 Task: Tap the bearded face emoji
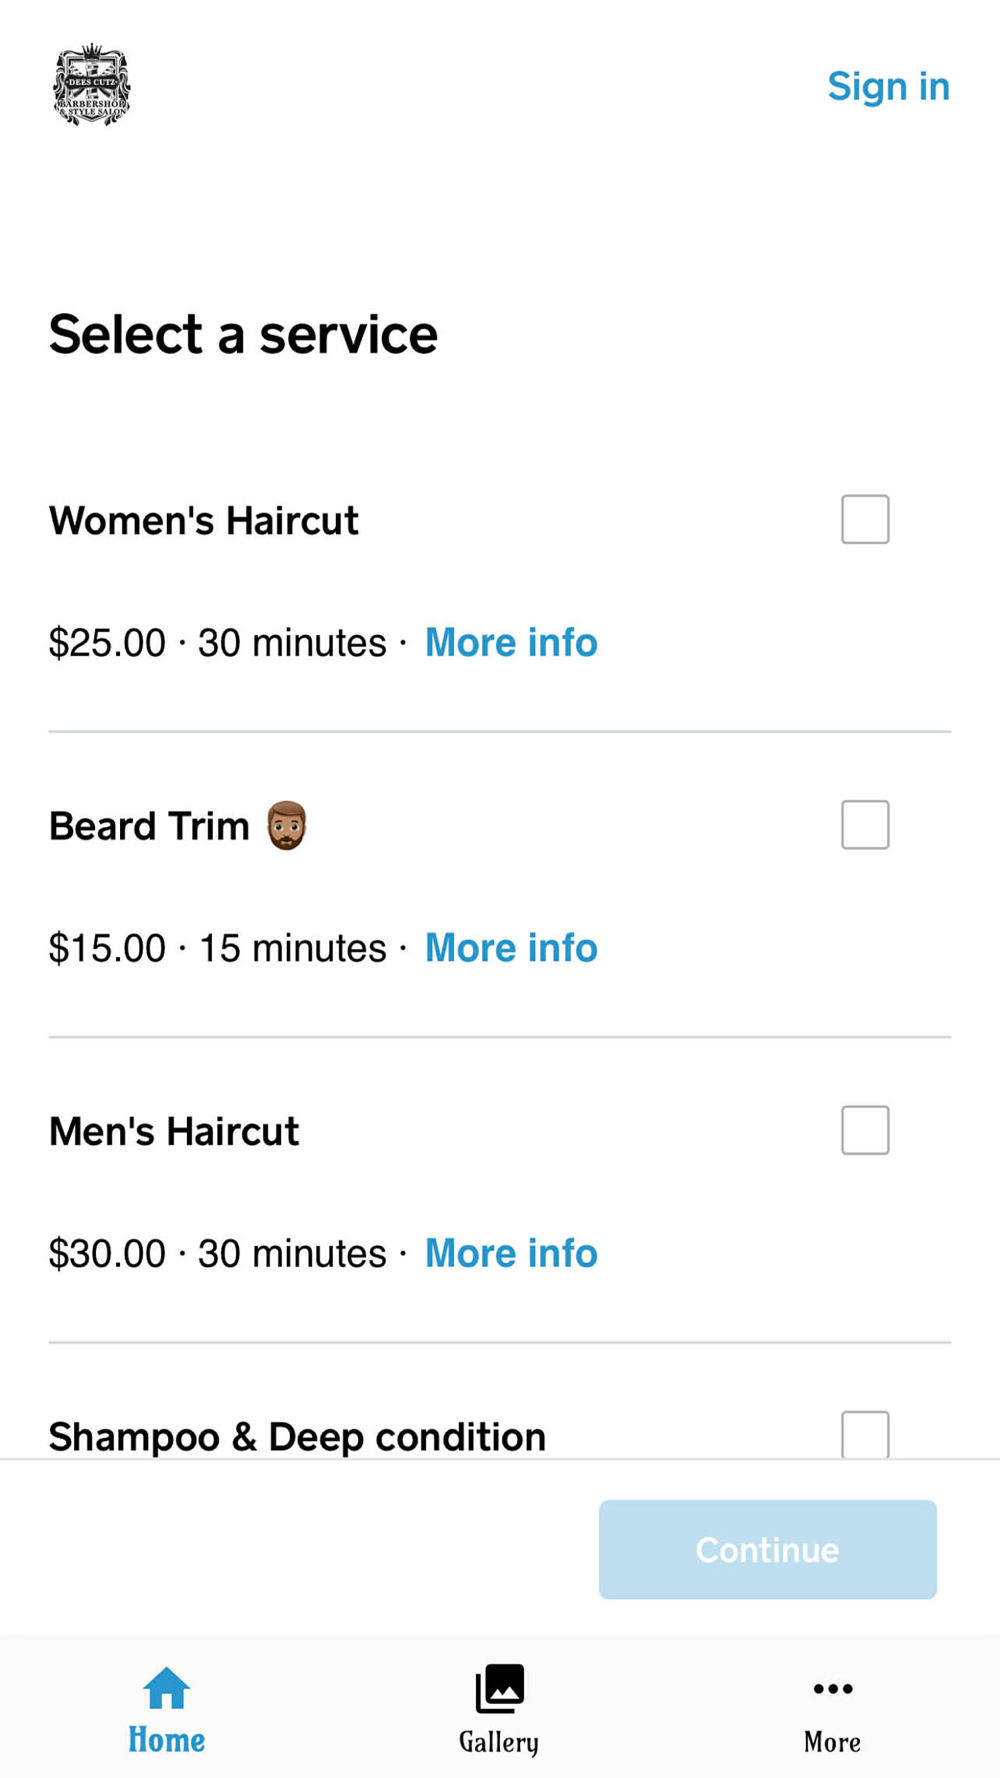pyautogui.click(x=287, y=826)
